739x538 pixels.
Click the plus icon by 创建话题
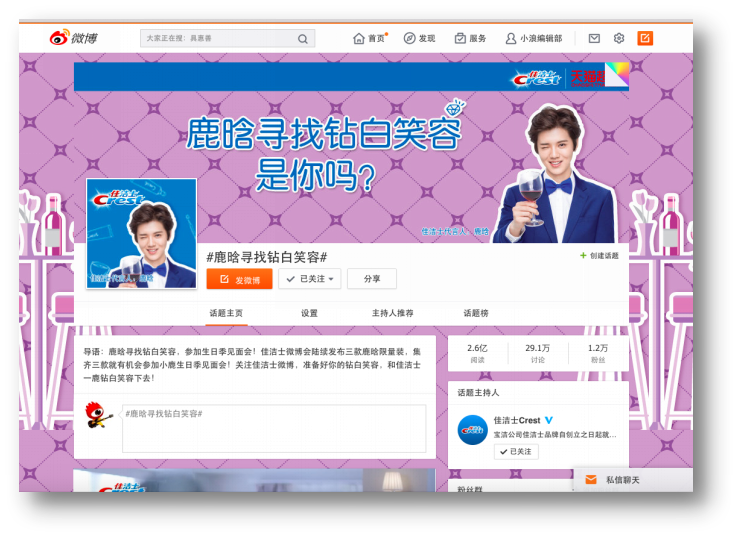(583, 255)
